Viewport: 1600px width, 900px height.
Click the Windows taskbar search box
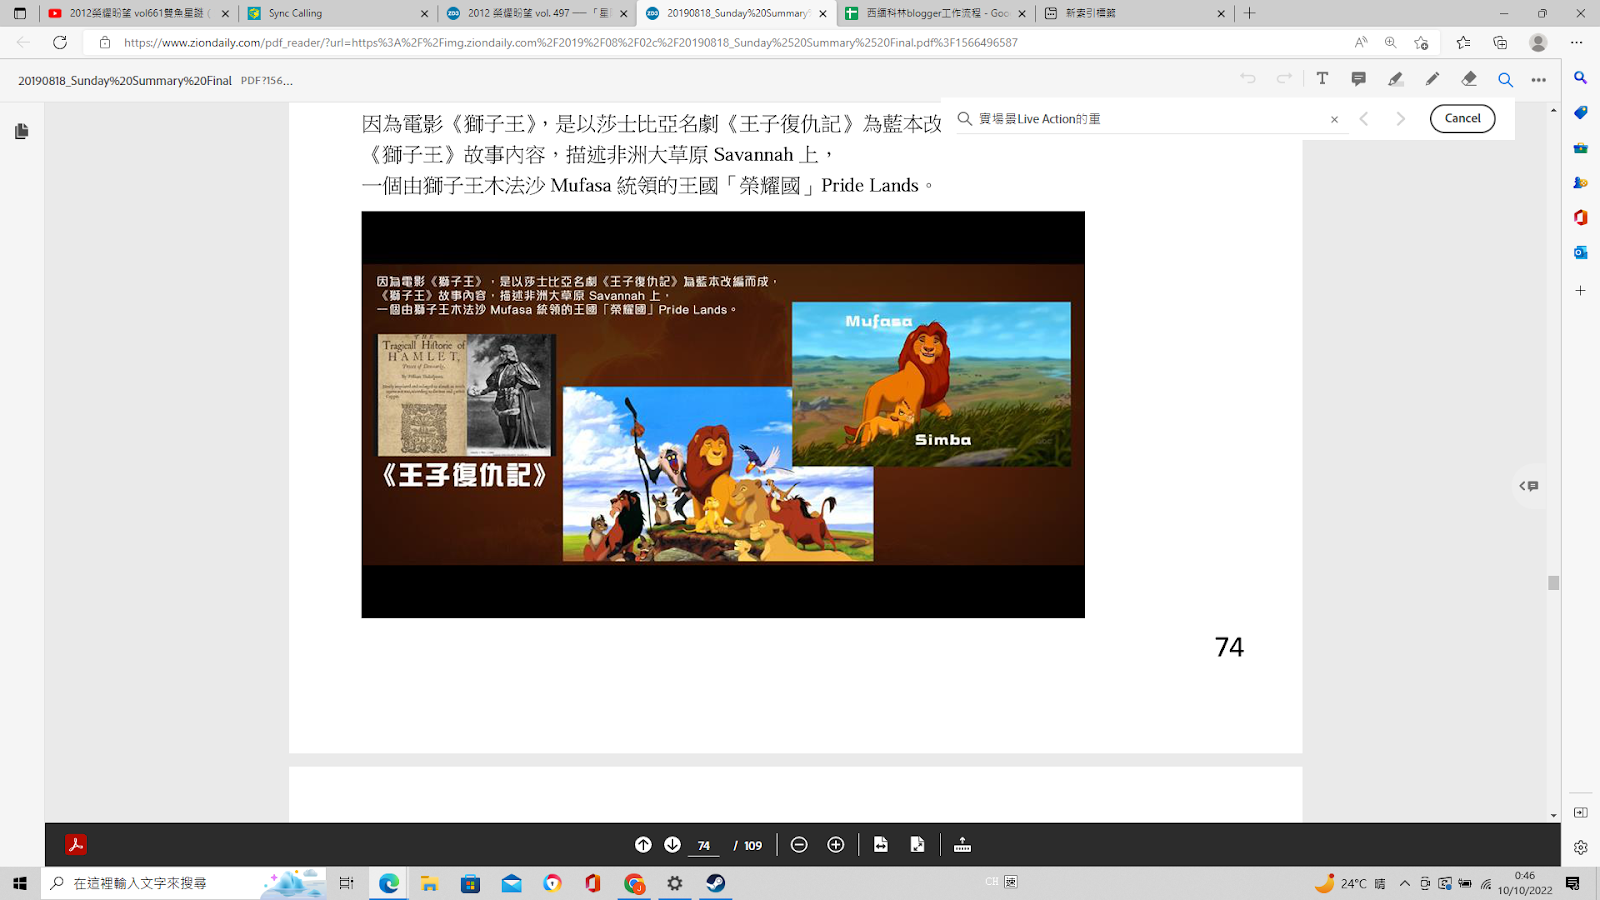(185, 883)
